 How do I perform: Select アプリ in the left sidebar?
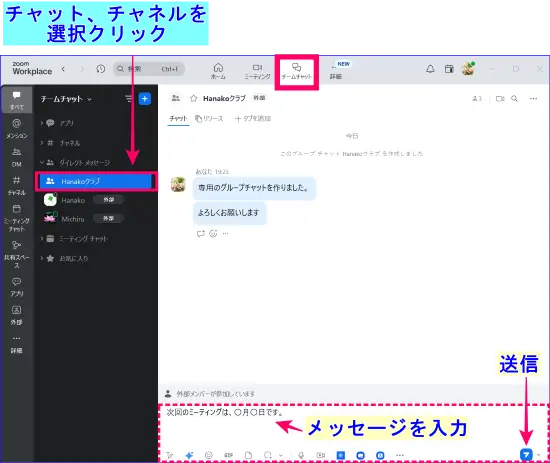16,287
